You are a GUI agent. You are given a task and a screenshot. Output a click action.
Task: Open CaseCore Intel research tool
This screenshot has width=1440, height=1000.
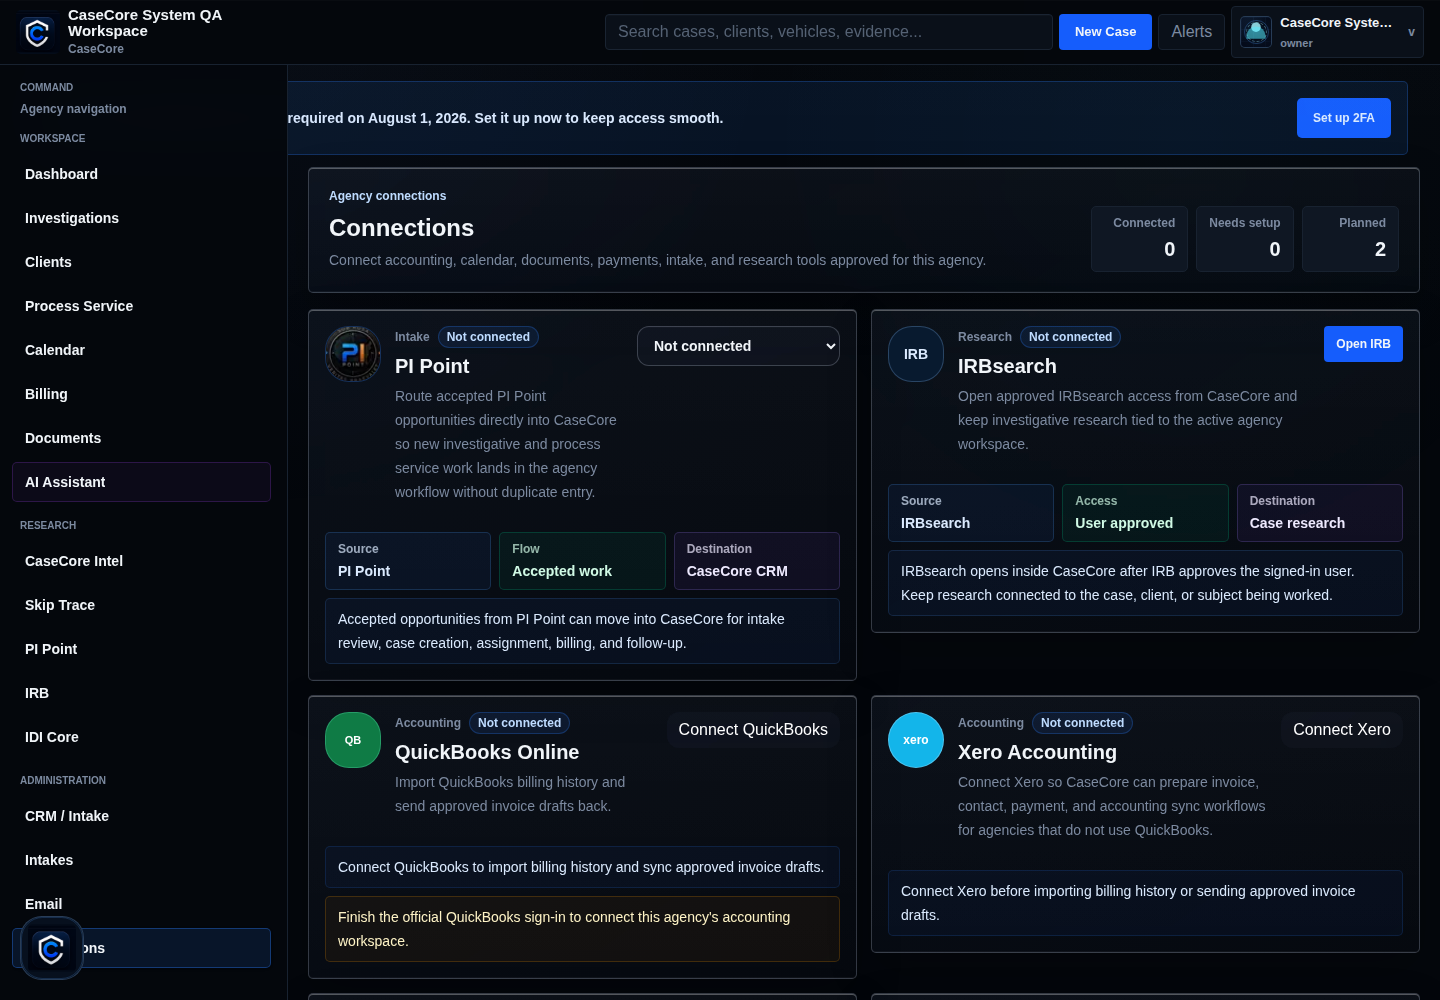141,561
